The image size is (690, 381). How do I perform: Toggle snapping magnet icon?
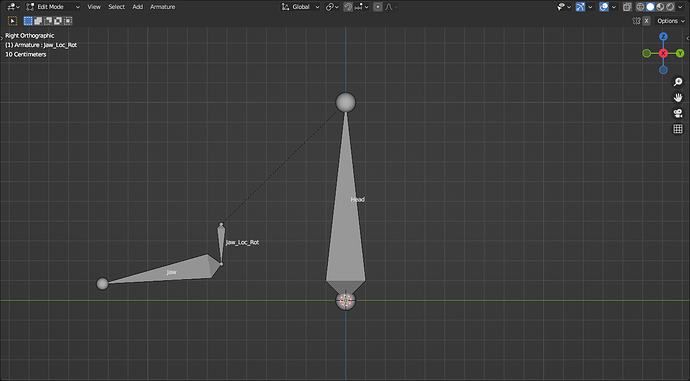(348, 7)
